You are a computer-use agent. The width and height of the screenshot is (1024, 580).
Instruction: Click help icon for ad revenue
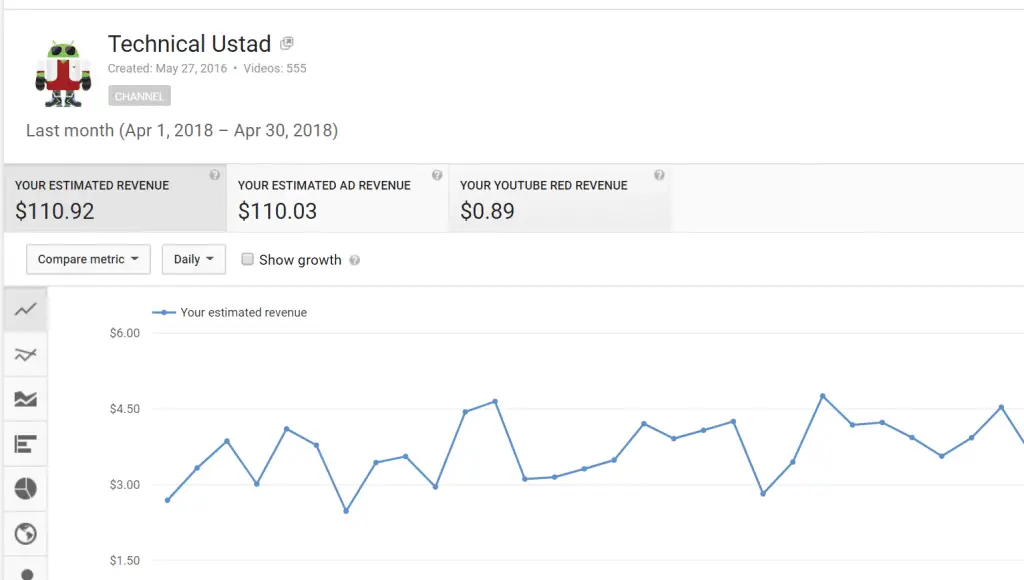[x=437, y=175]
